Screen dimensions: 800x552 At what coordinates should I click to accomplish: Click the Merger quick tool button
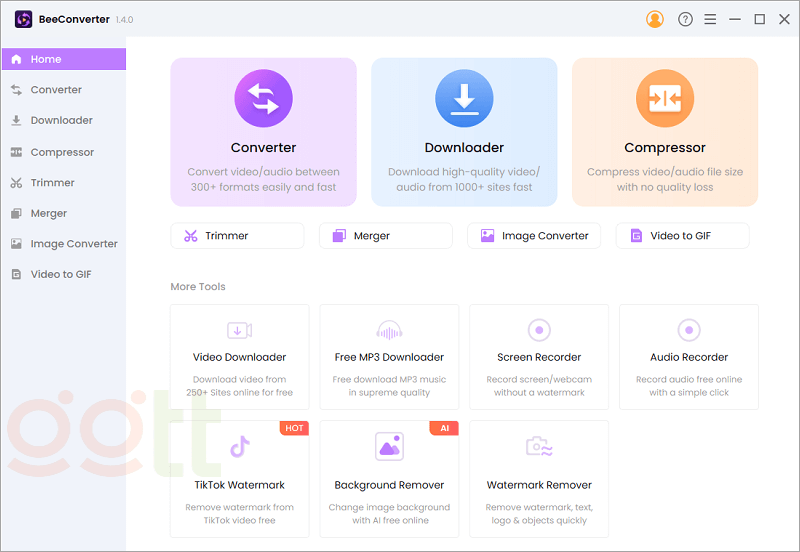tap(385, 236)
